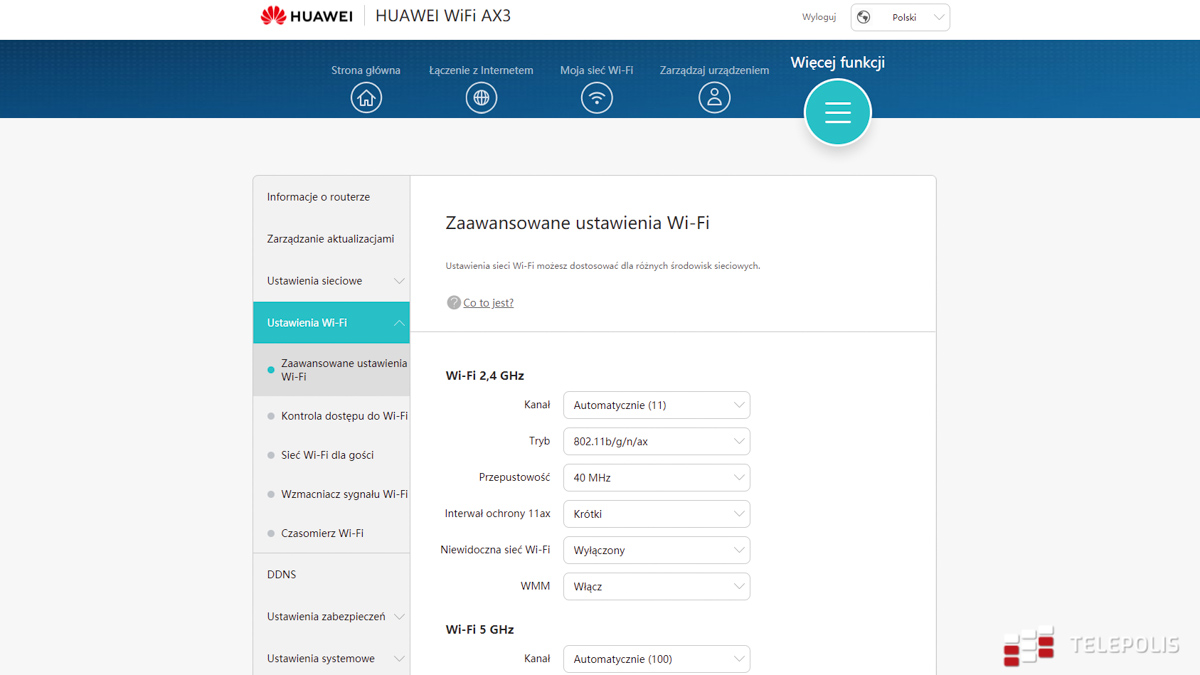Open the Kanal dropdown for Wi-Fi 2,4 GHz
The height and width of the screenshot is (675, 1200).
[x=656, y=405]
